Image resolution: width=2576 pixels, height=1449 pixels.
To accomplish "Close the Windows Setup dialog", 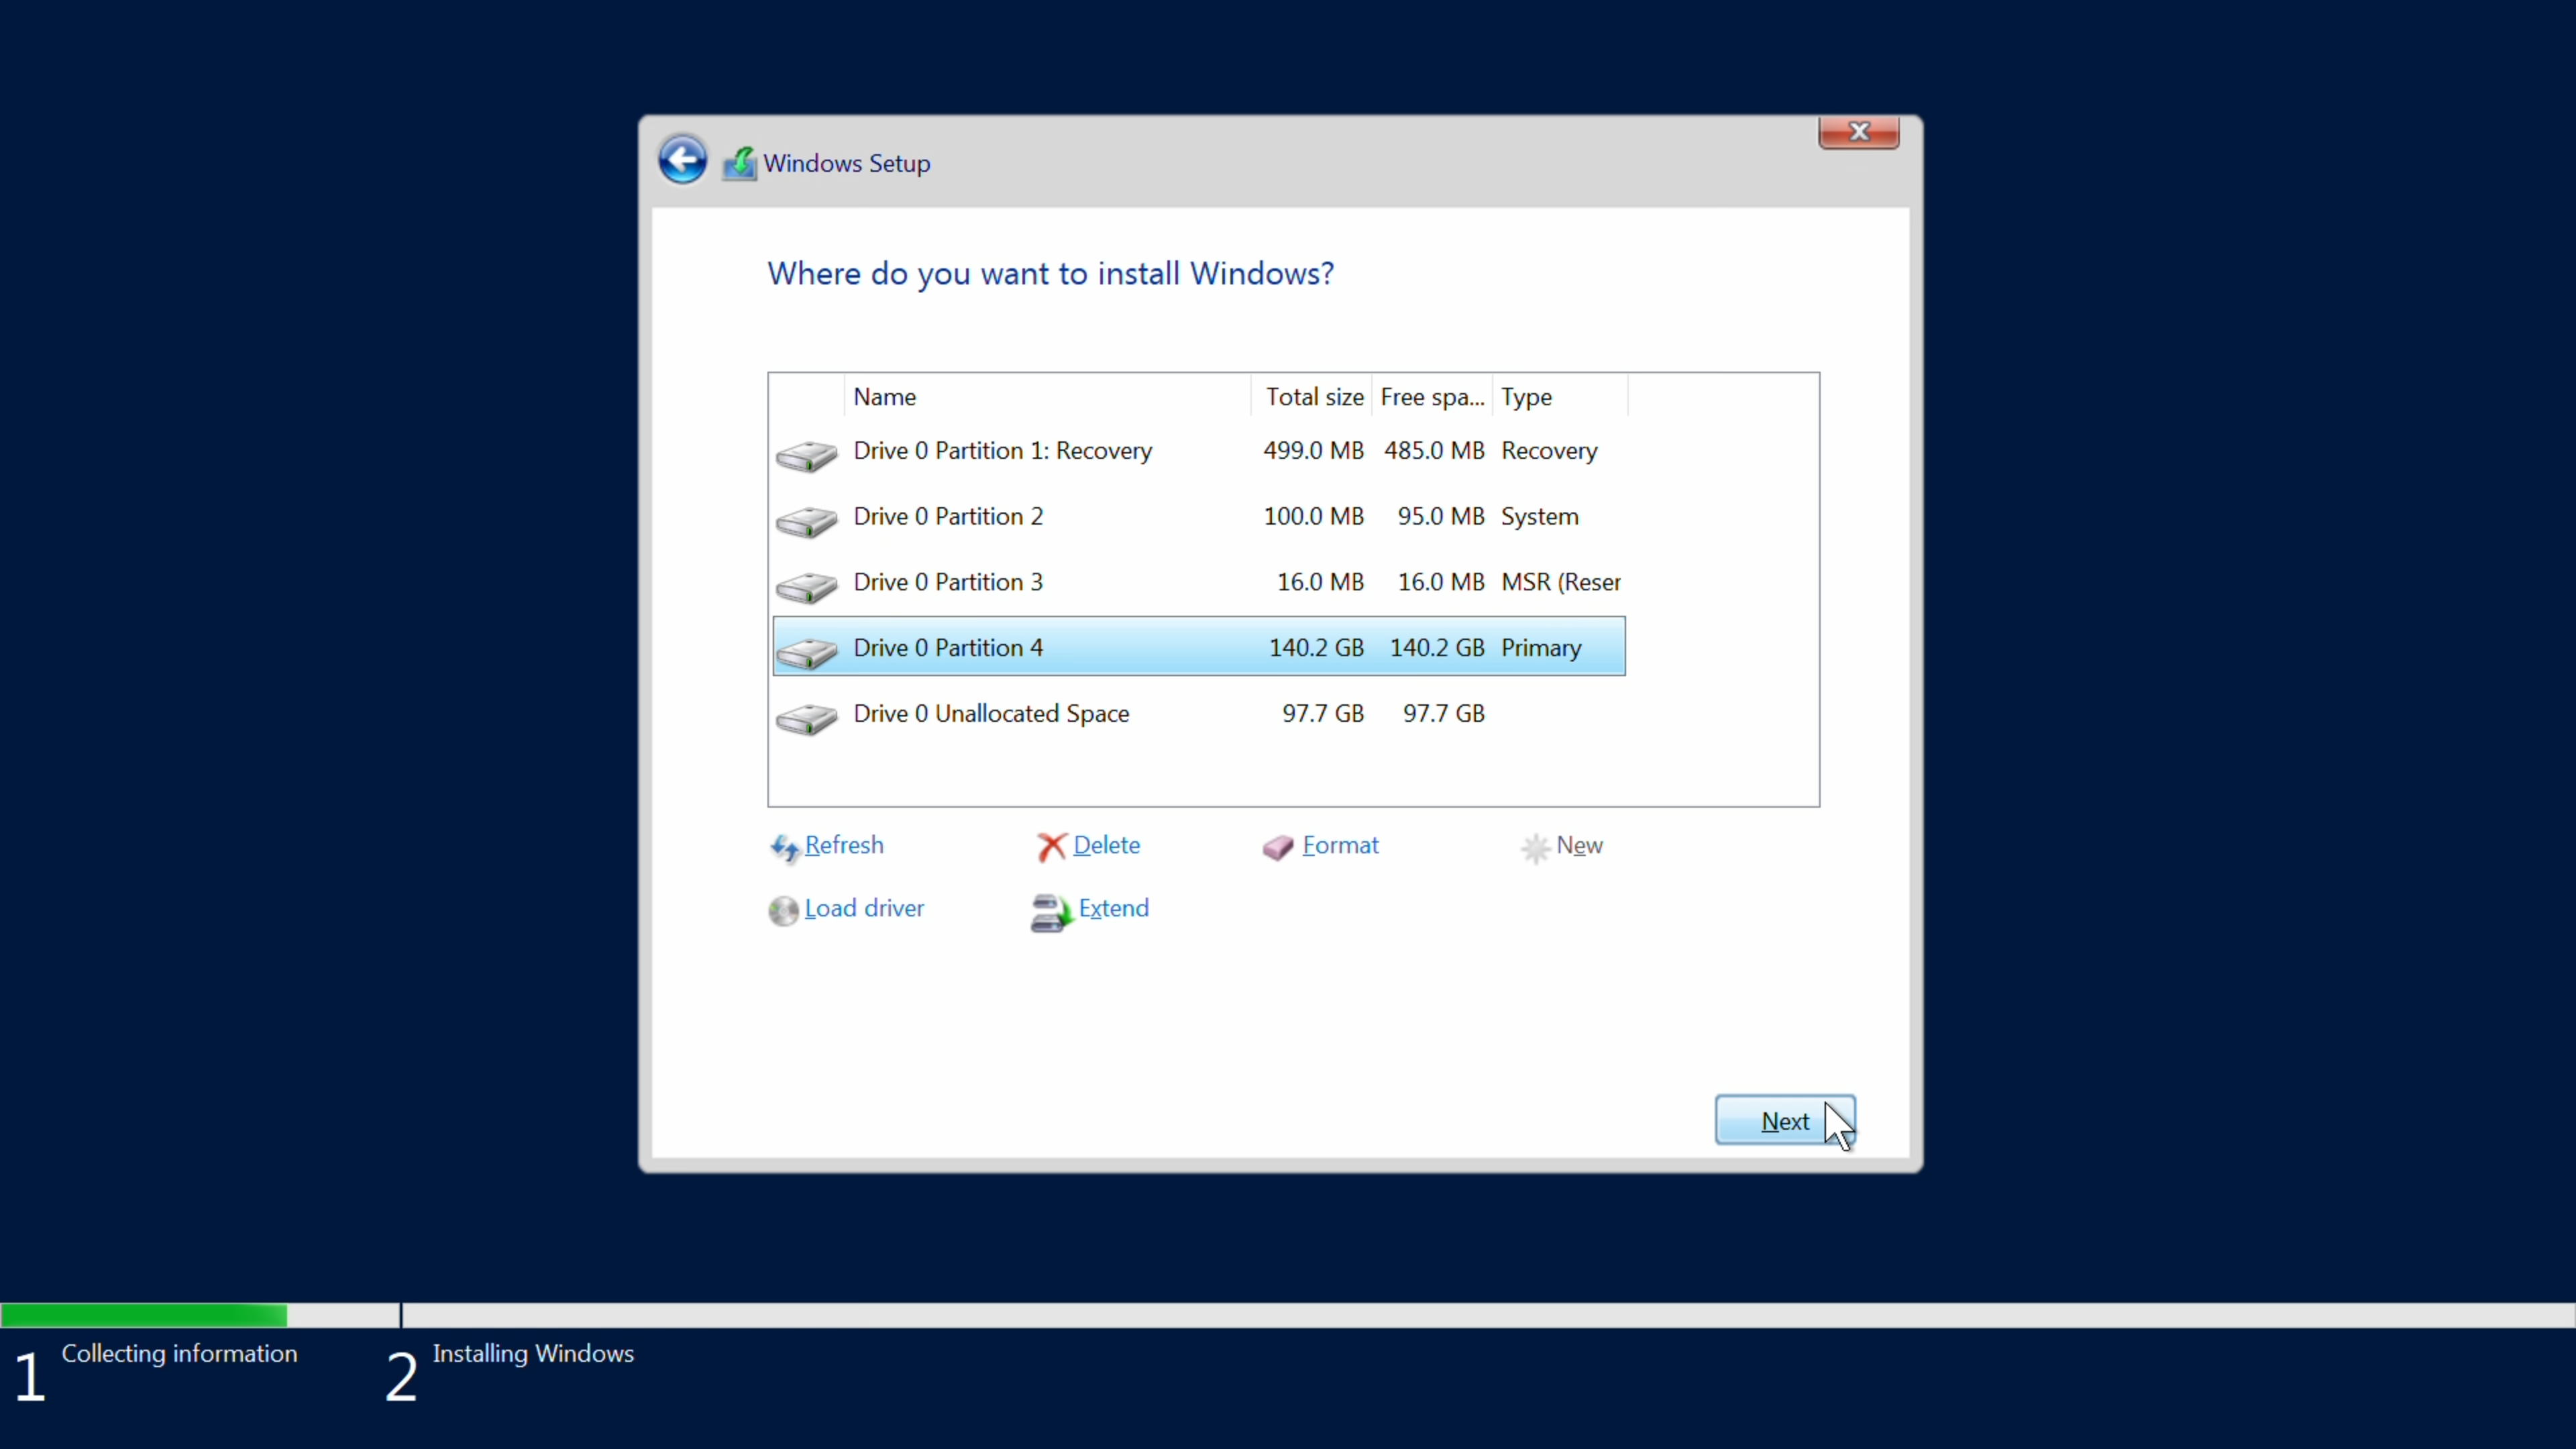I will [x=1858, y=132].
